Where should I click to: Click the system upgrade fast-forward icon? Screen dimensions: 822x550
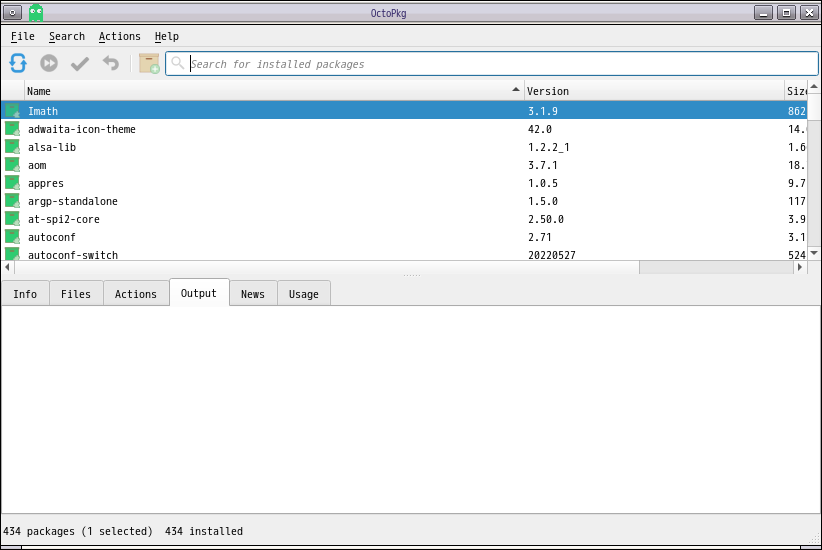point(49,63)
